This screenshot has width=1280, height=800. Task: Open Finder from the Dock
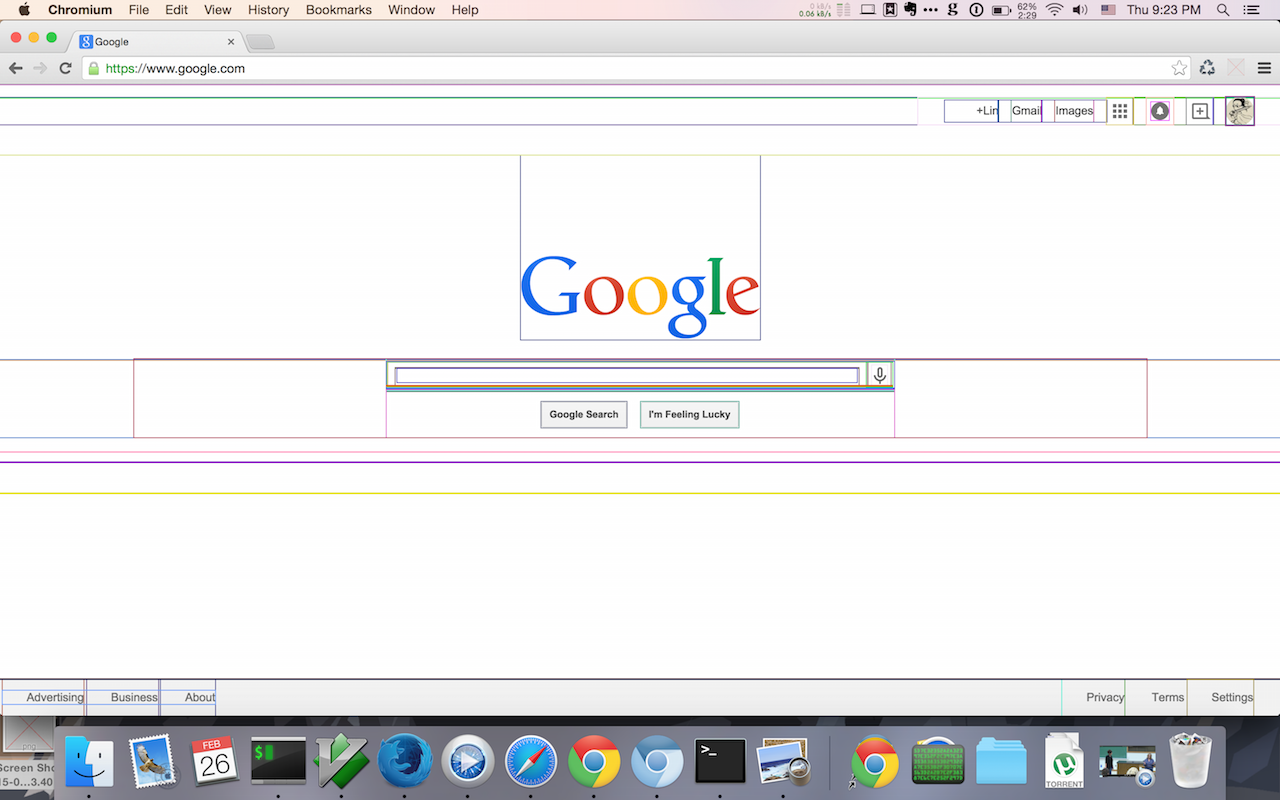point(89,762)
